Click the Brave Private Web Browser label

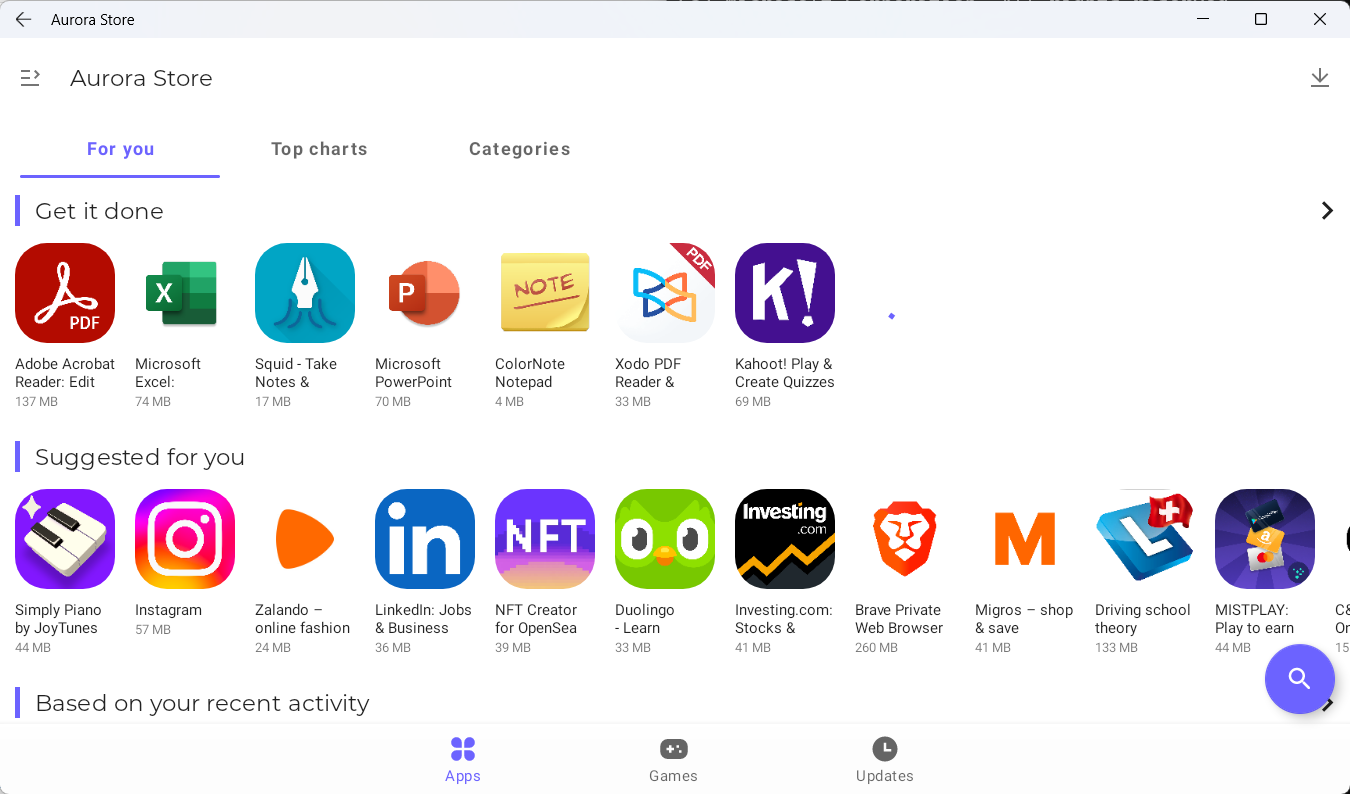pos(899,619)
